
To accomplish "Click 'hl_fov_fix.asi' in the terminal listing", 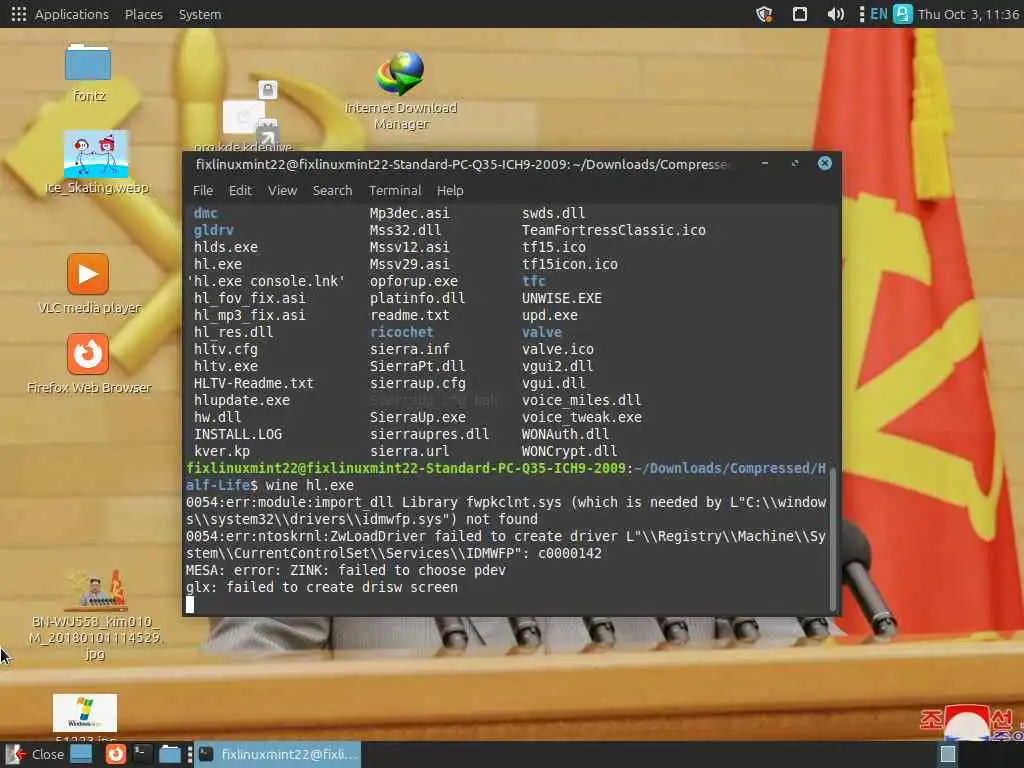I will click(x=249, y=298).
